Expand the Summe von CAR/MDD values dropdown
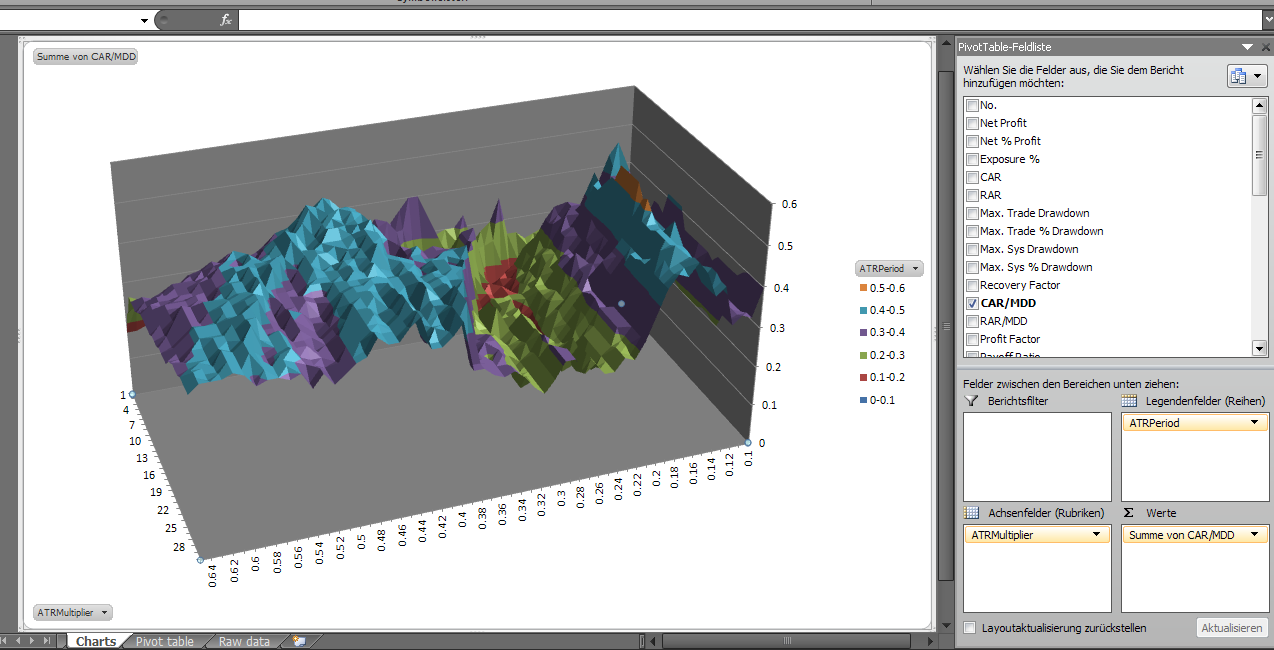 pos(1255,535)
